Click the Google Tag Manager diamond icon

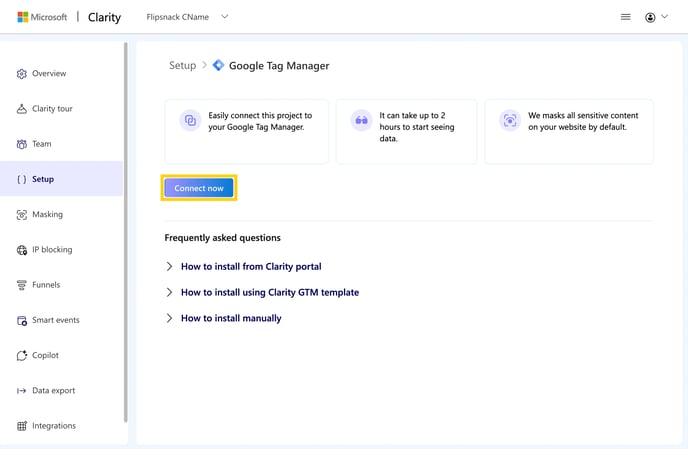click(218, 65)
